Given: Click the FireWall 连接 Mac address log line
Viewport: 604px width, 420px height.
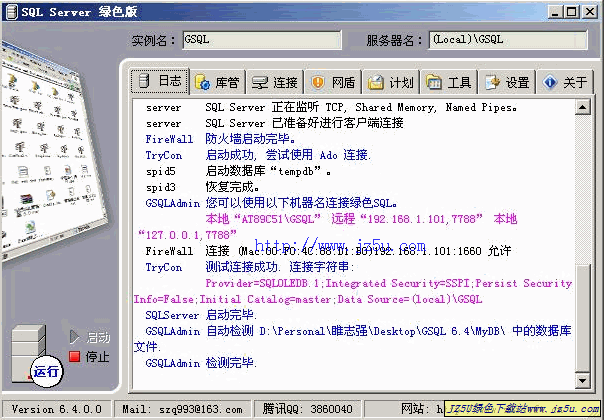Looking at the screenshot, I should coord(328,251).
